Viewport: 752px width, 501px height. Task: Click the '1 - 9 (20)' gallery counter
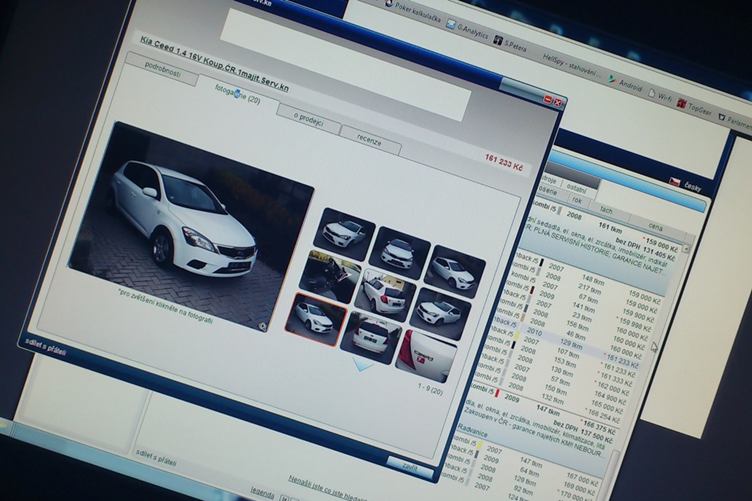430,389
